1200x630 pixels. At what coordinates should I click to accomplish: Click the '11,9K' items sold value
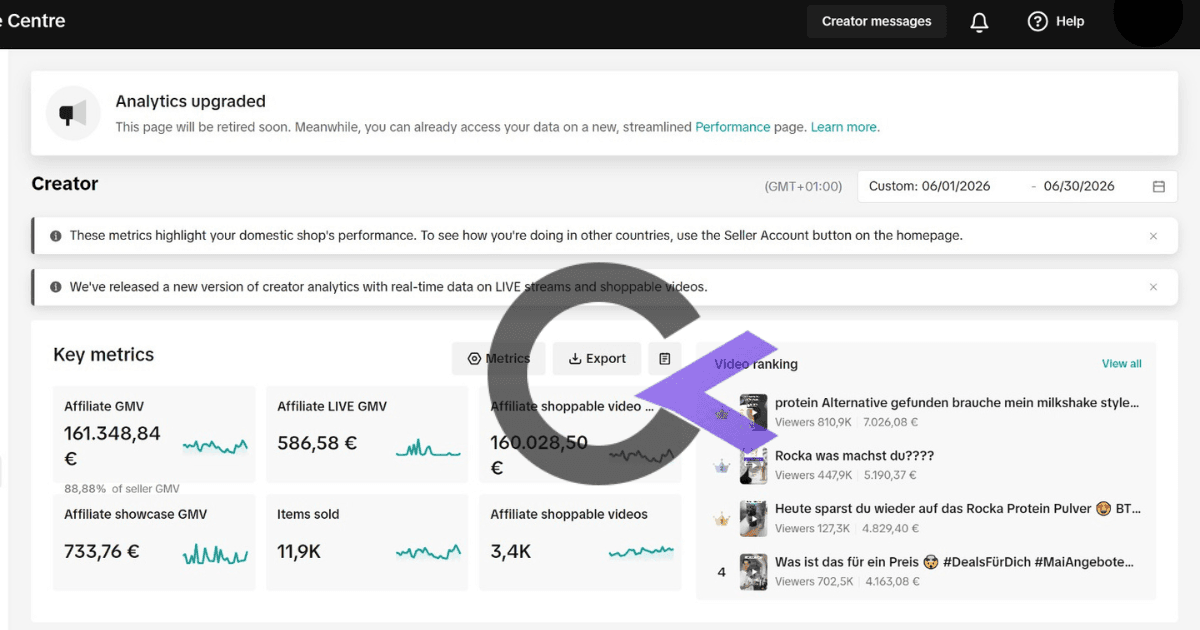[299, 551]
